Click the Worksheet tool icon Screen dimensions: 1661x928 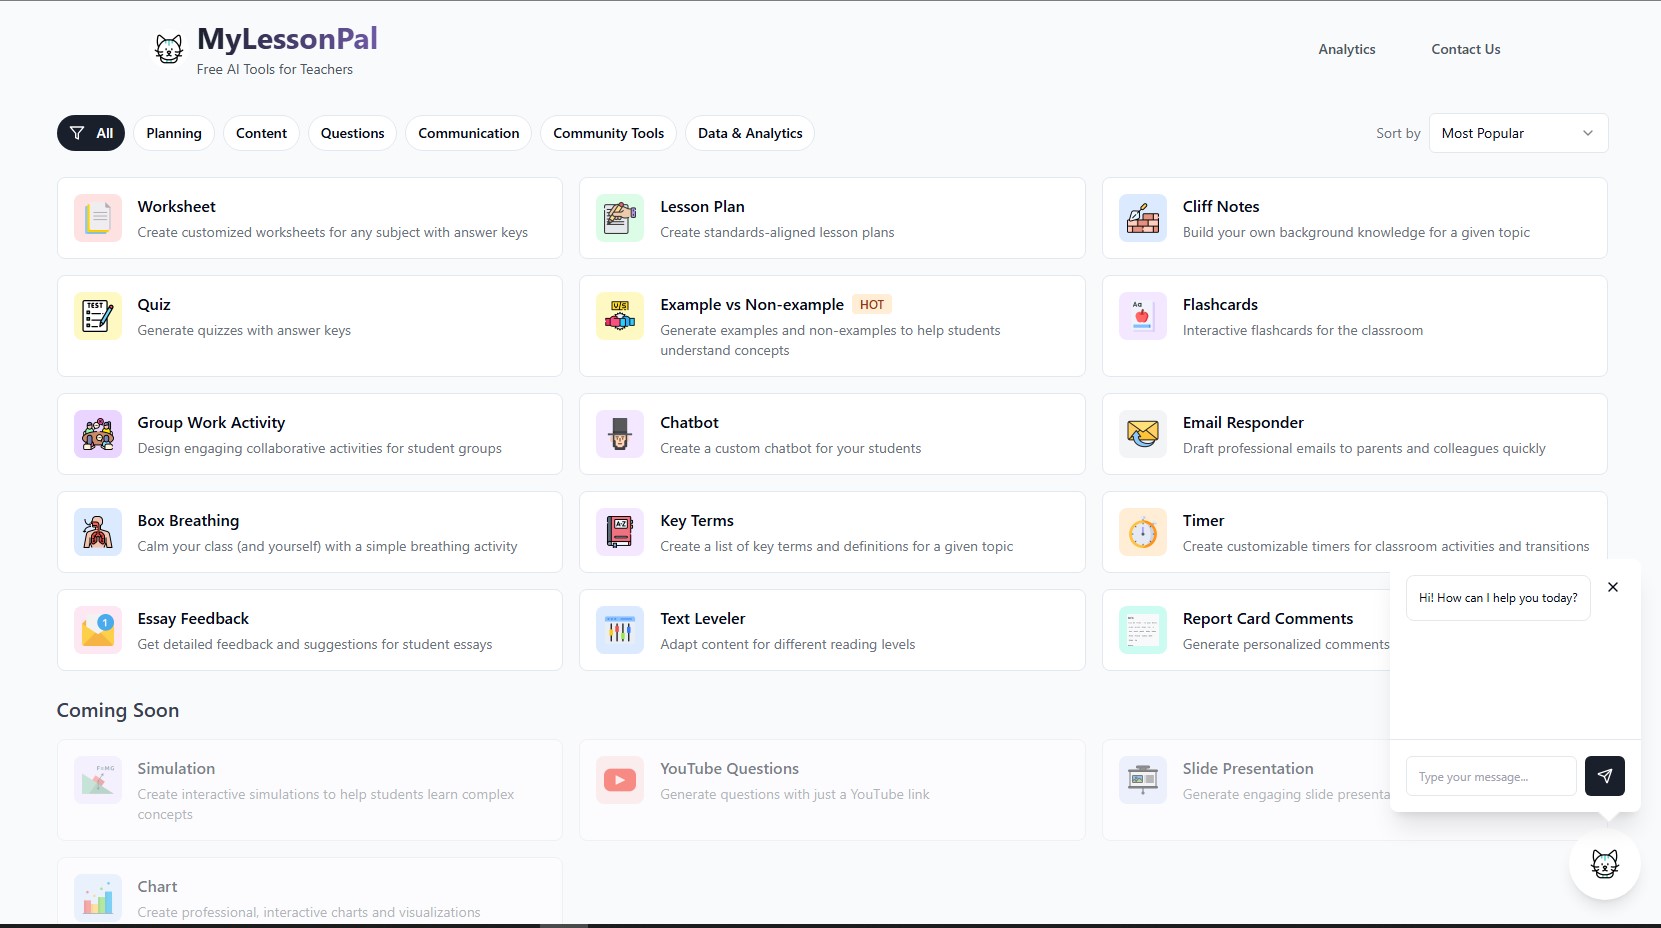tap(98, 218)
